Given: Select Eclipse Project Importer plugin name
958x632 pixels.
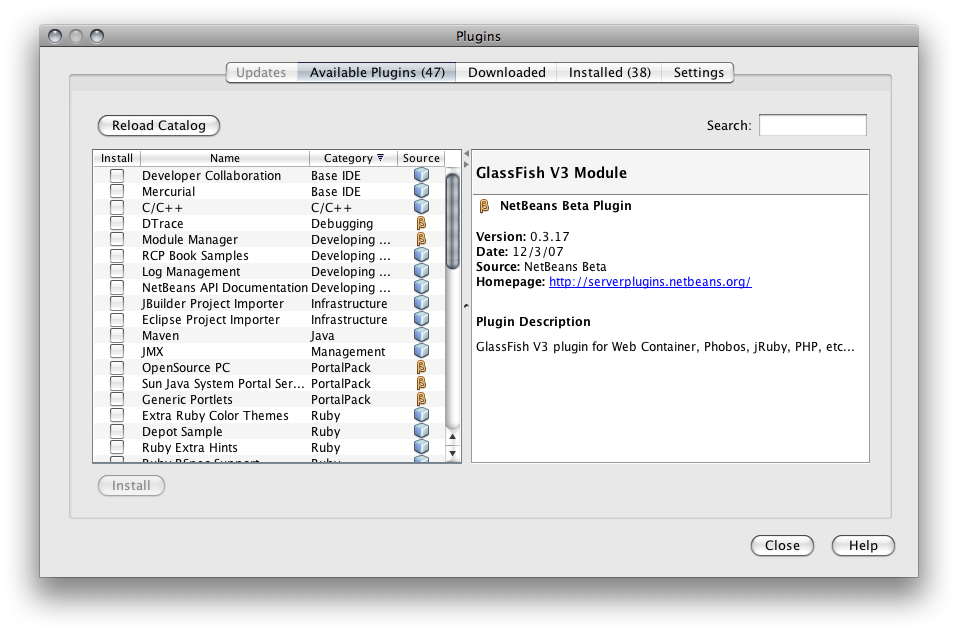Looking at the screenshot, I should coord(211,319).
